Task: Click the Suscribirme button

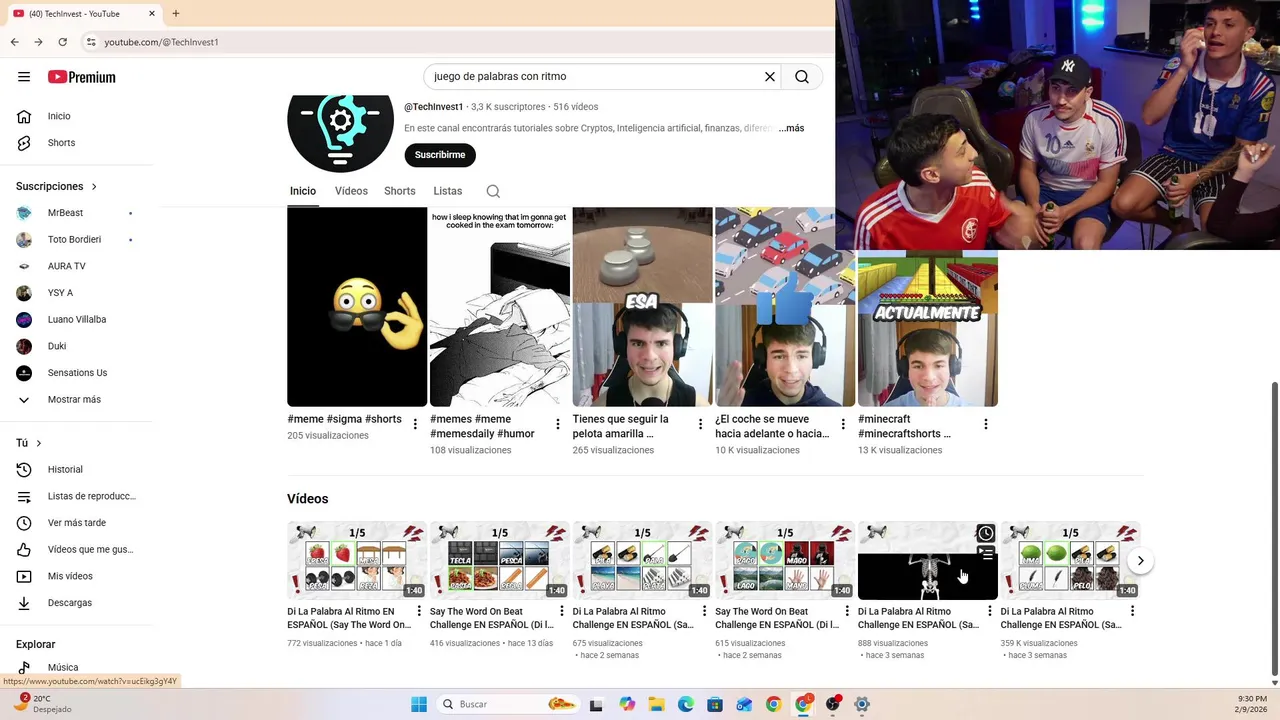Action: coord(440,155)
